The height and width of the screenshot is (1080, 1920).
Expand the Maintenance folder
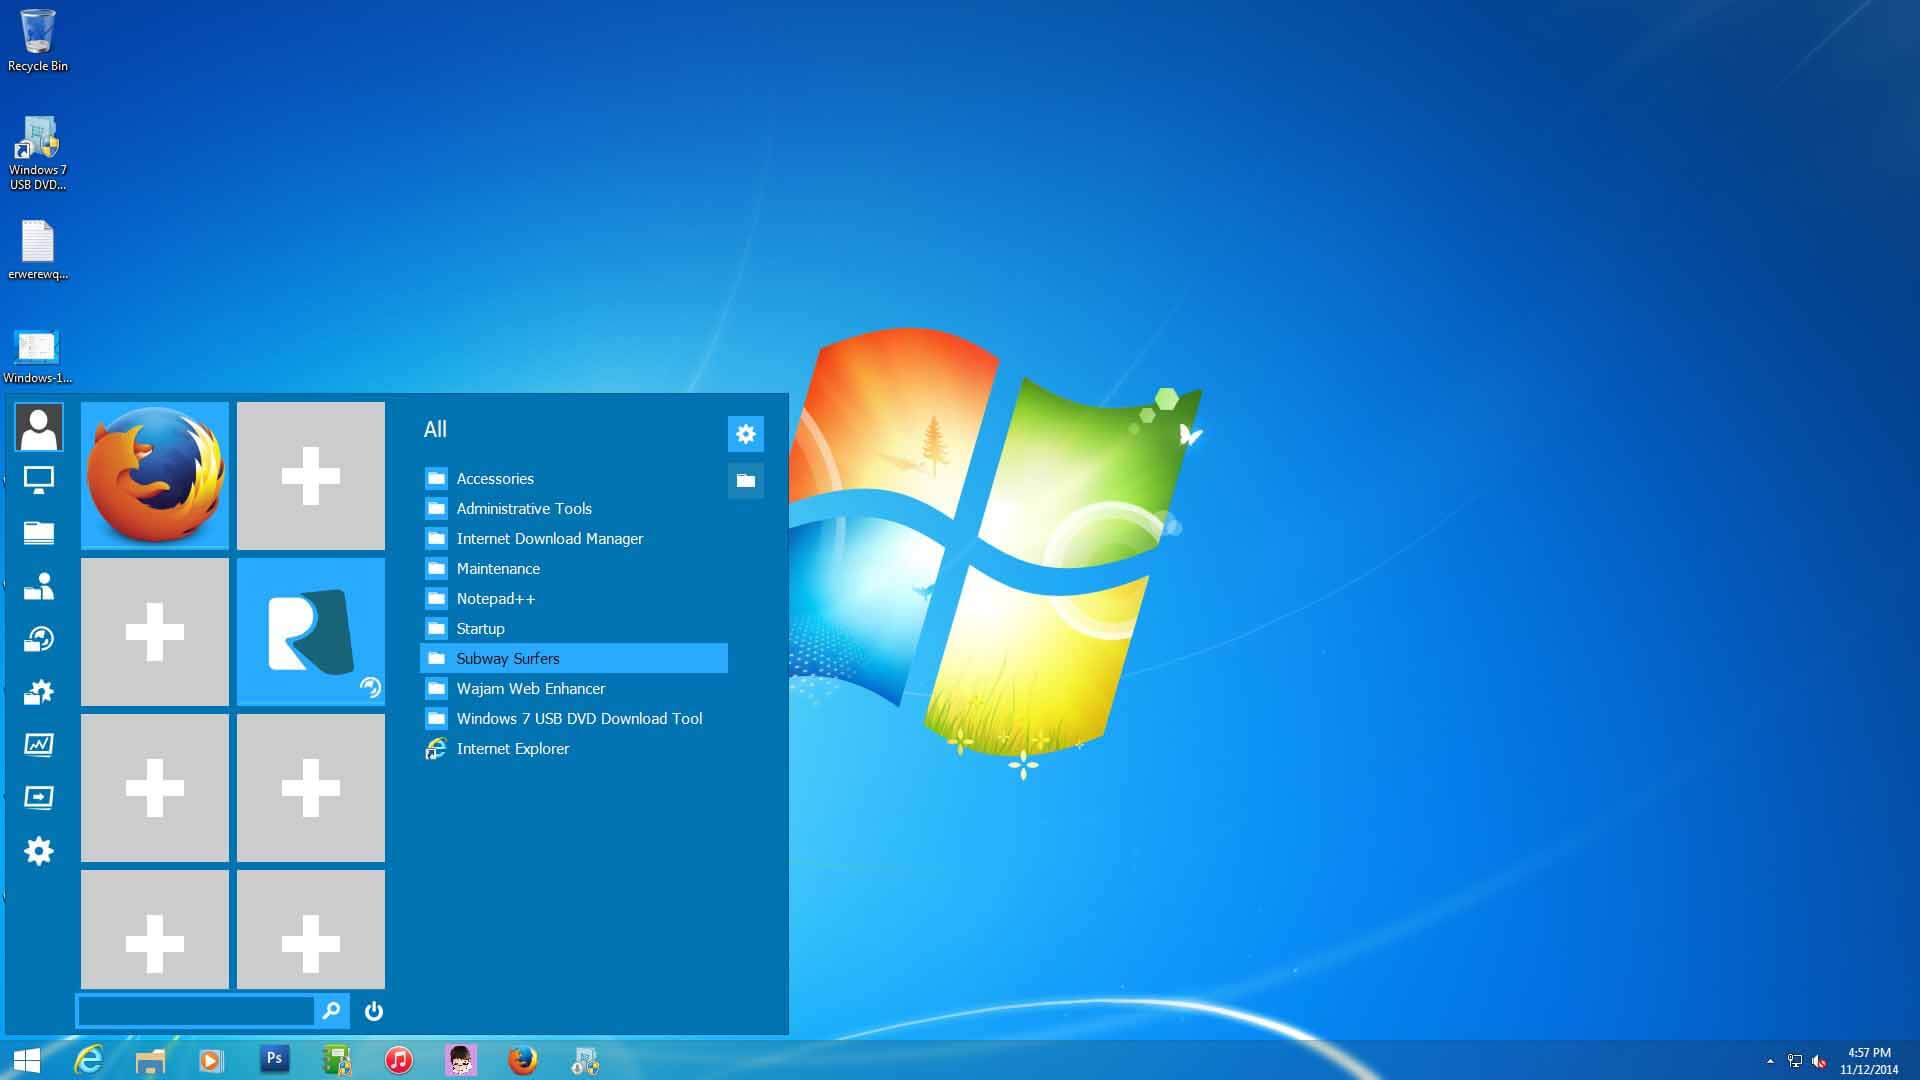point(574,568)
